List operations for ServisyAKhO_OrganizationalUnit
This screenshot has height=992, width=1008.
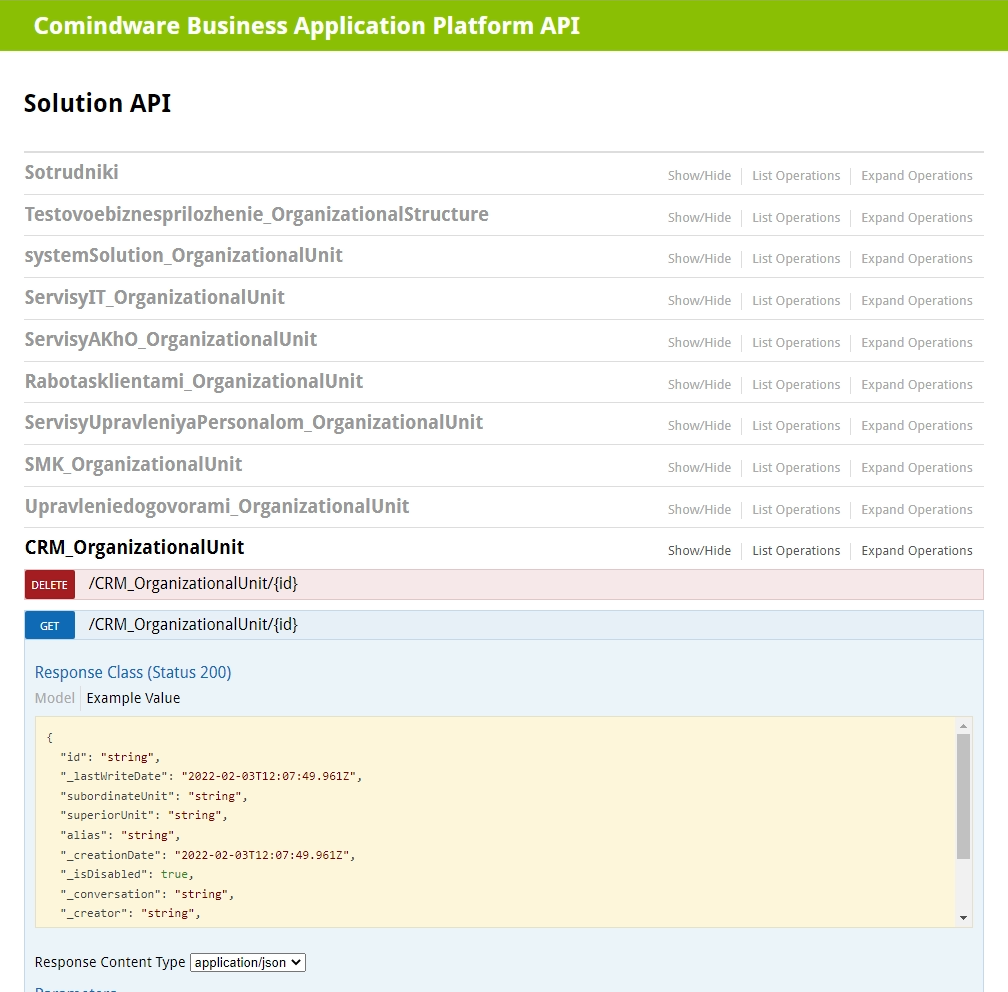coord(796,343)
